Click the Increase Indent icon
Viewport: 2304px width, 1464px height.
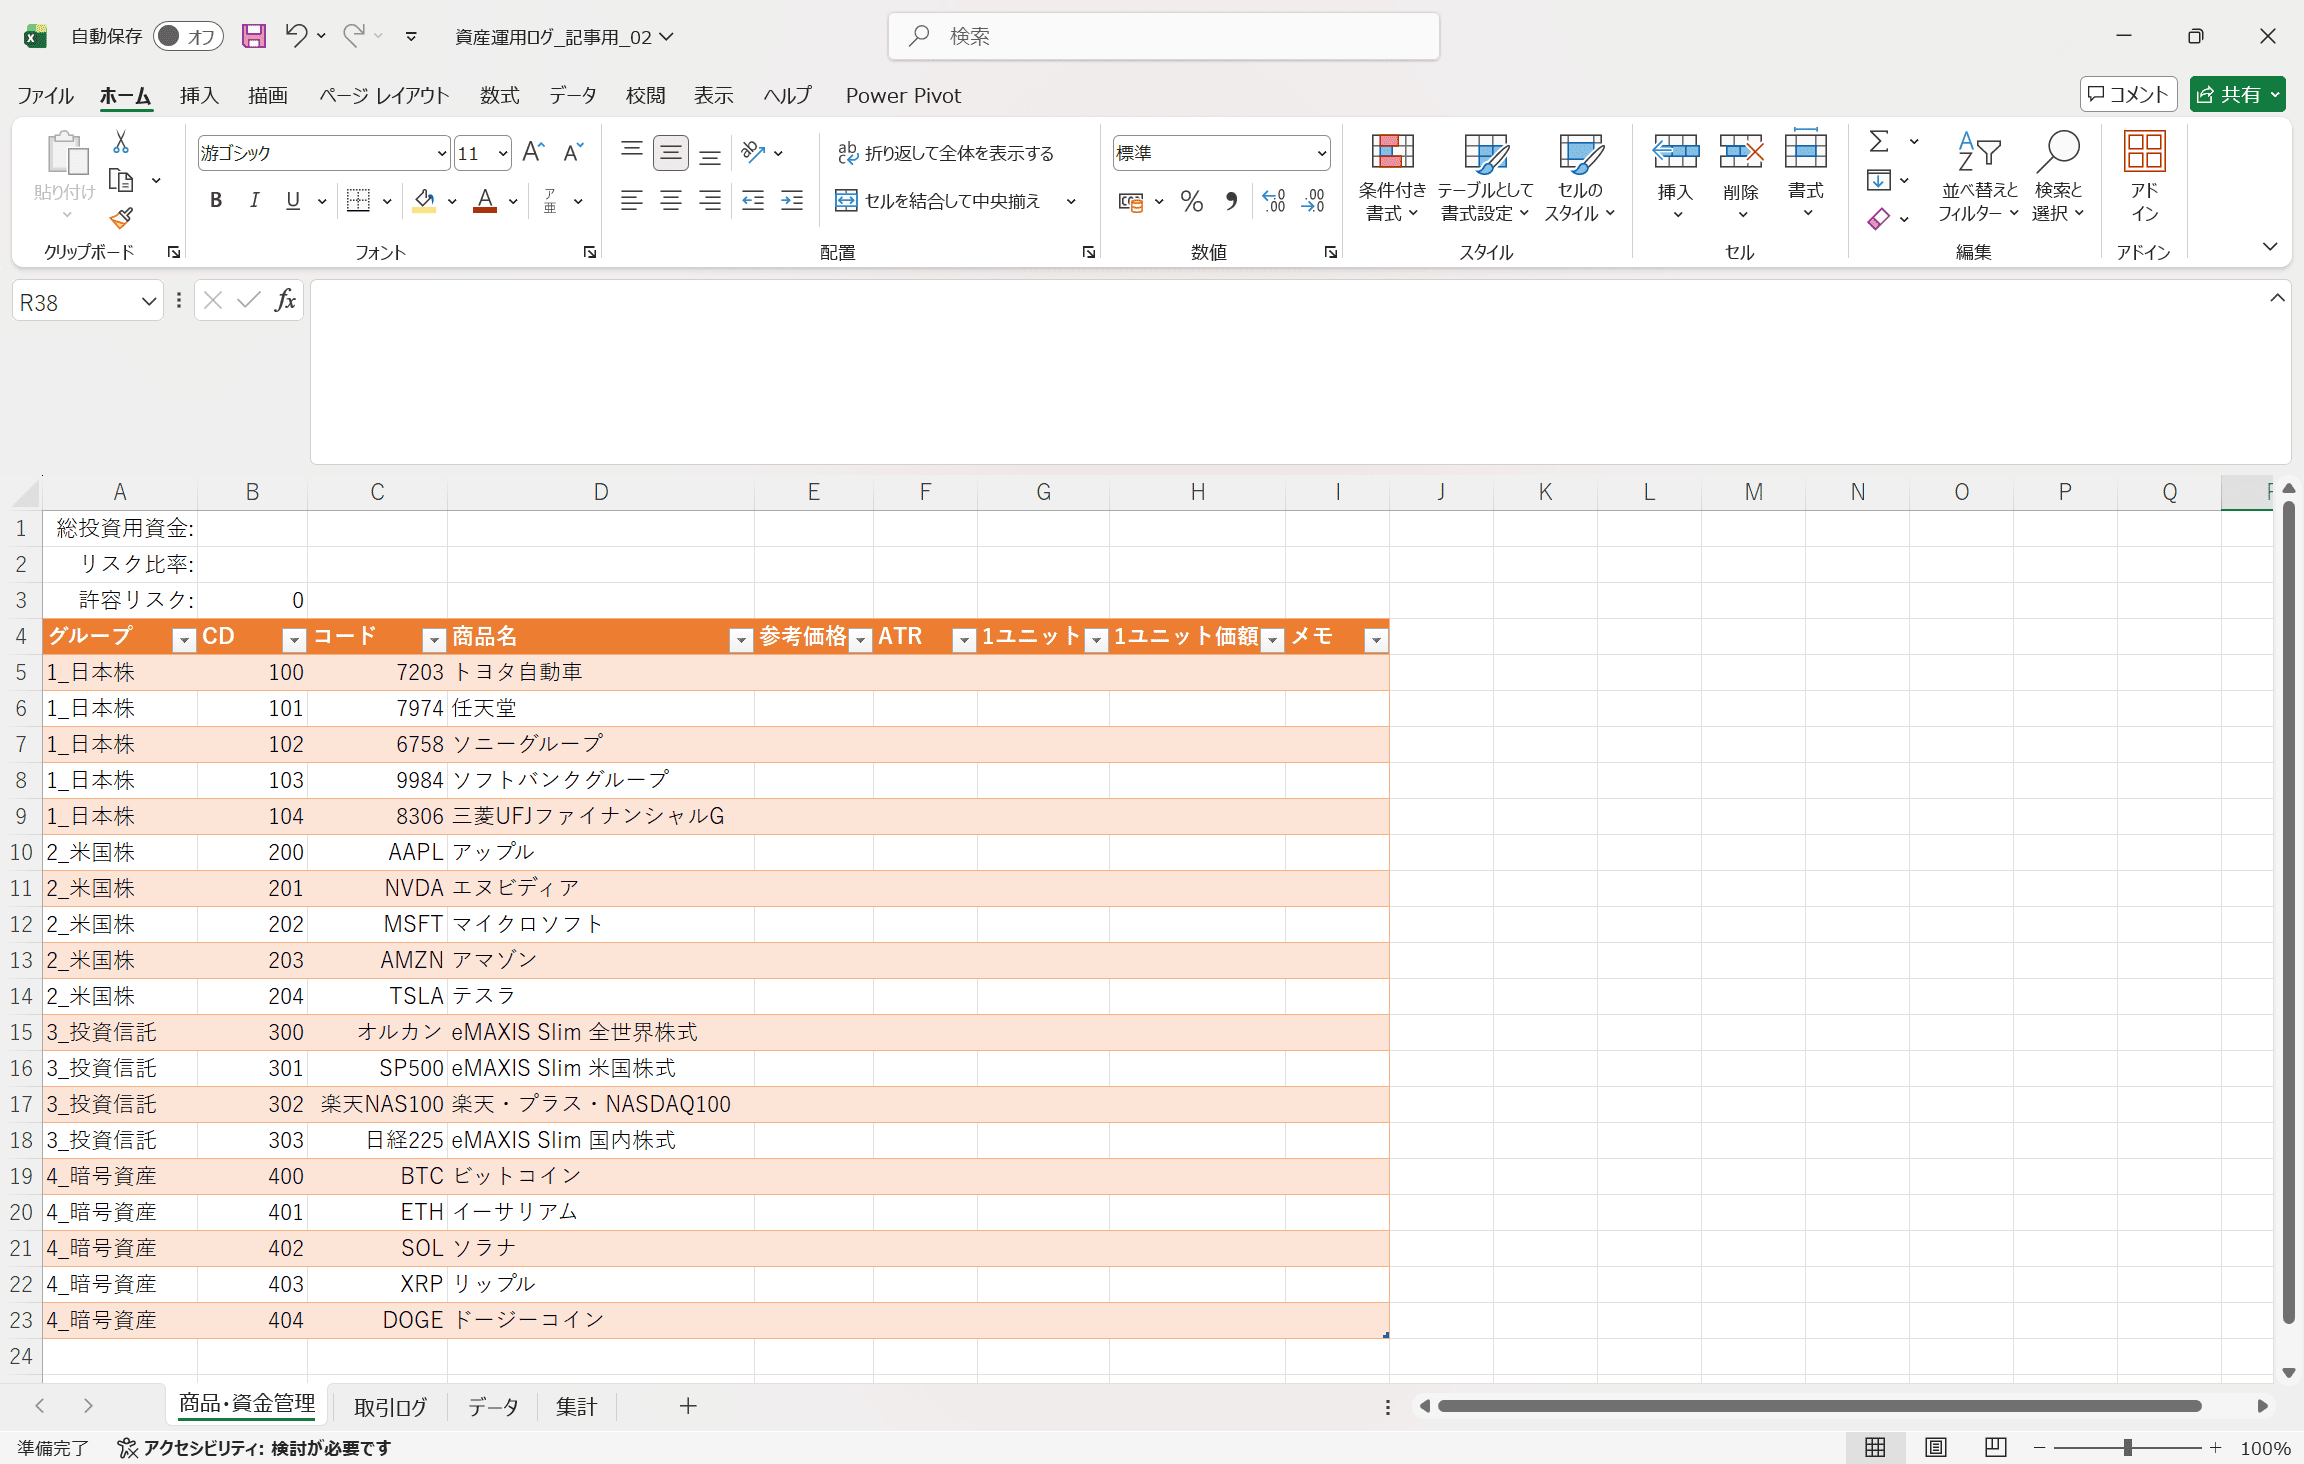792,201
